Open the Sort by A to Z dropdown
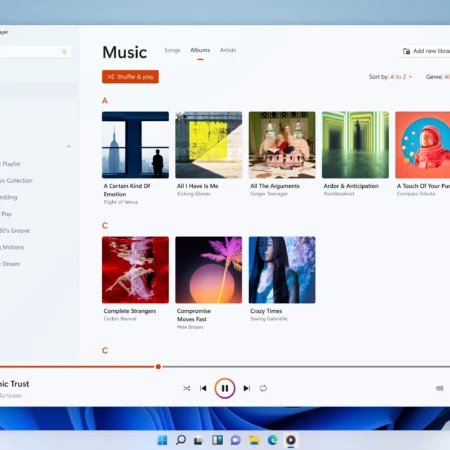The height and width of the screenshot is (450, 450). click(x=390, y=77)
